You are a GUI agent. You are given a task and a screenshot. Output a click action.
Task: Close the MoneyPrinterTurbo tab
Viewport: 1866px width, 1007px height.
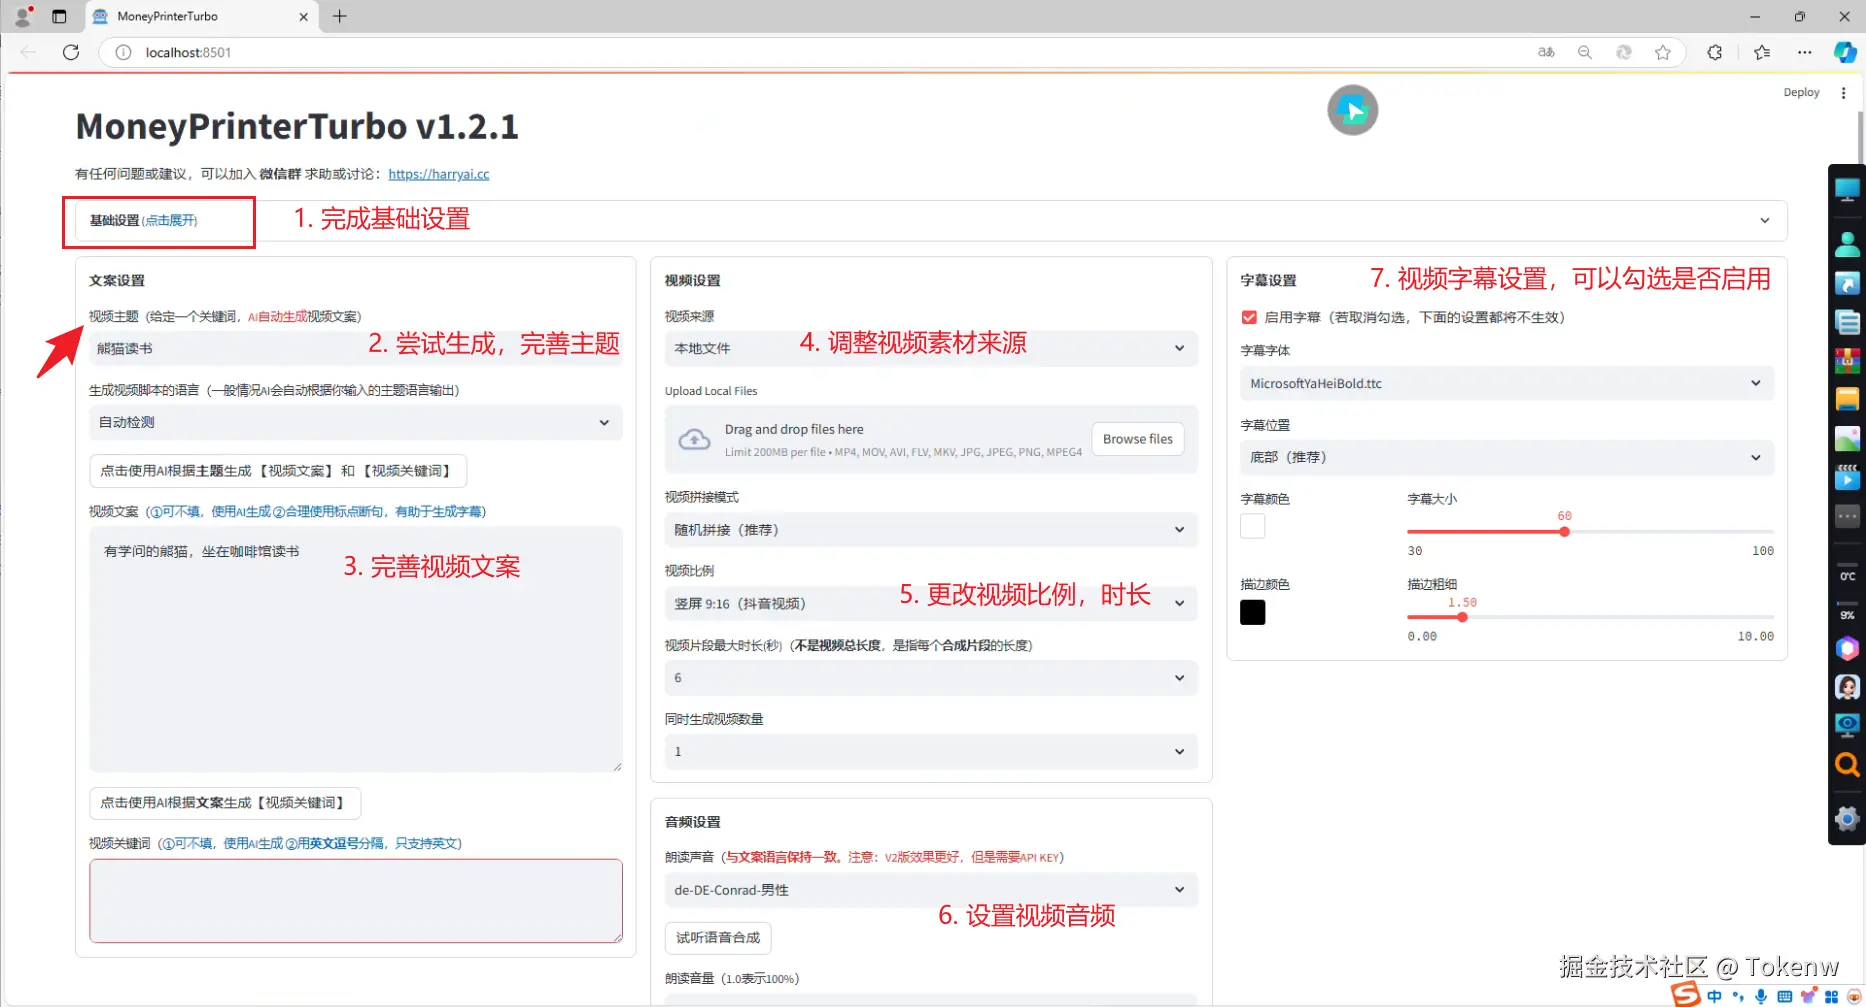click(304, 16)
